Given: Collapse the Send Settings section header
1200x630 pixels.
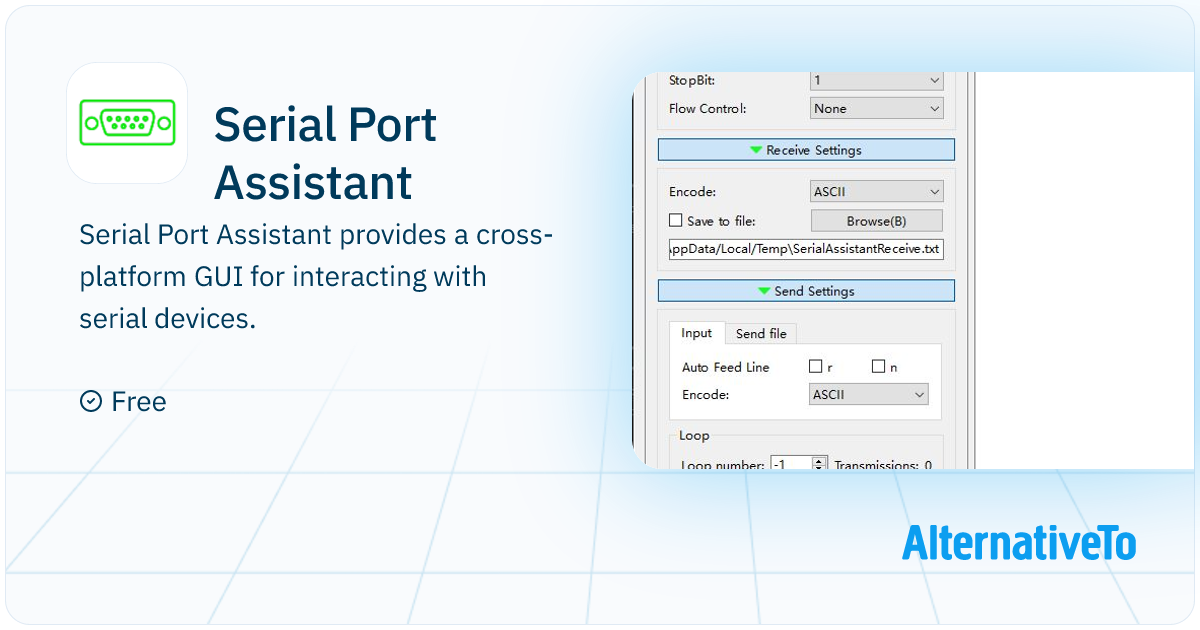Looking at the screenshot, I should coord(806,291).
